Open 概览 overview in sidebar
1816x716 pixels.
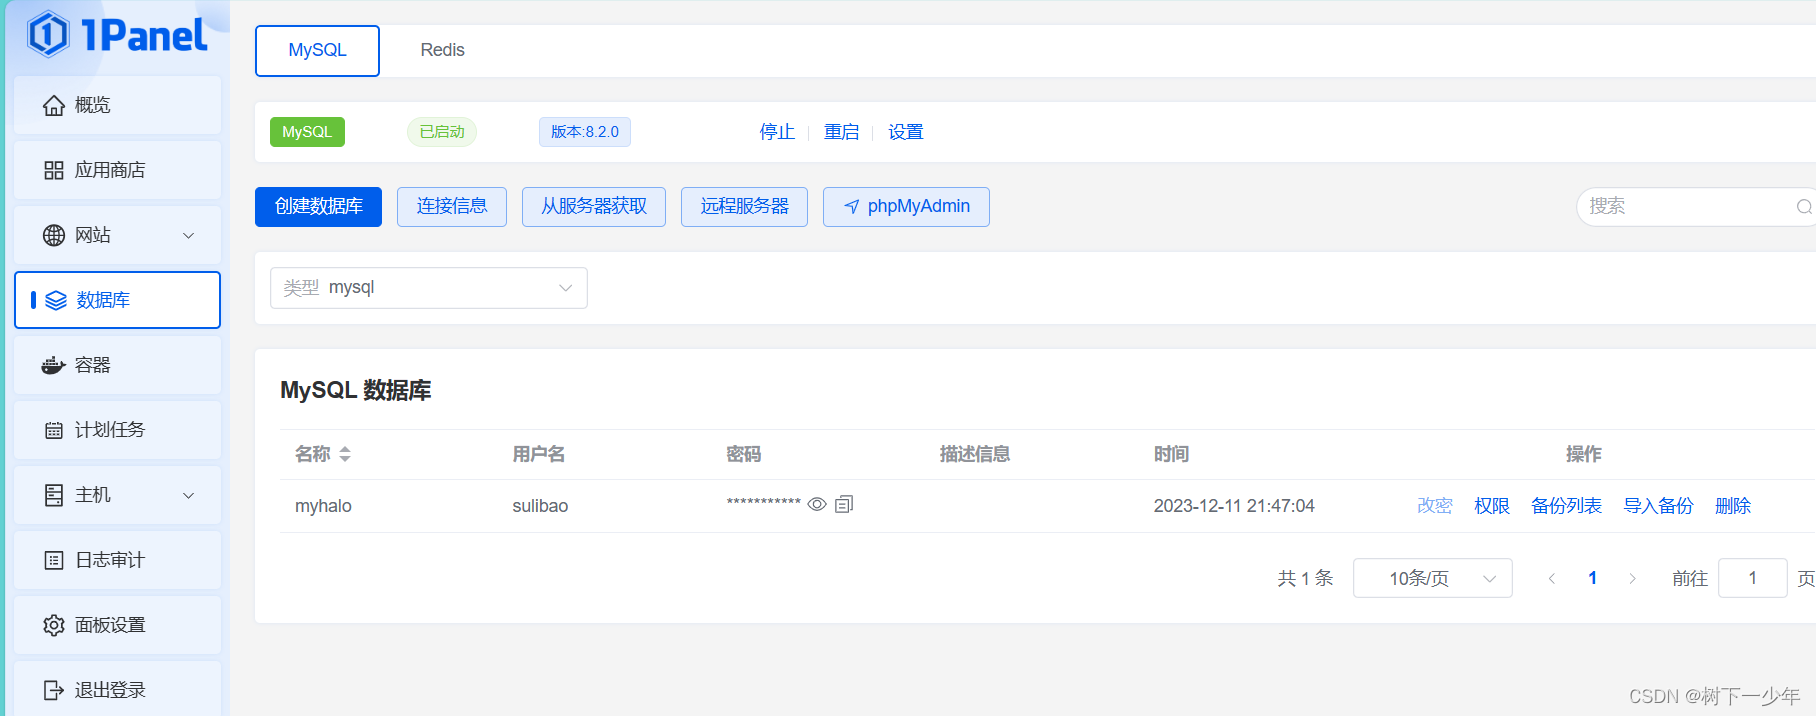tap(117, 105)
